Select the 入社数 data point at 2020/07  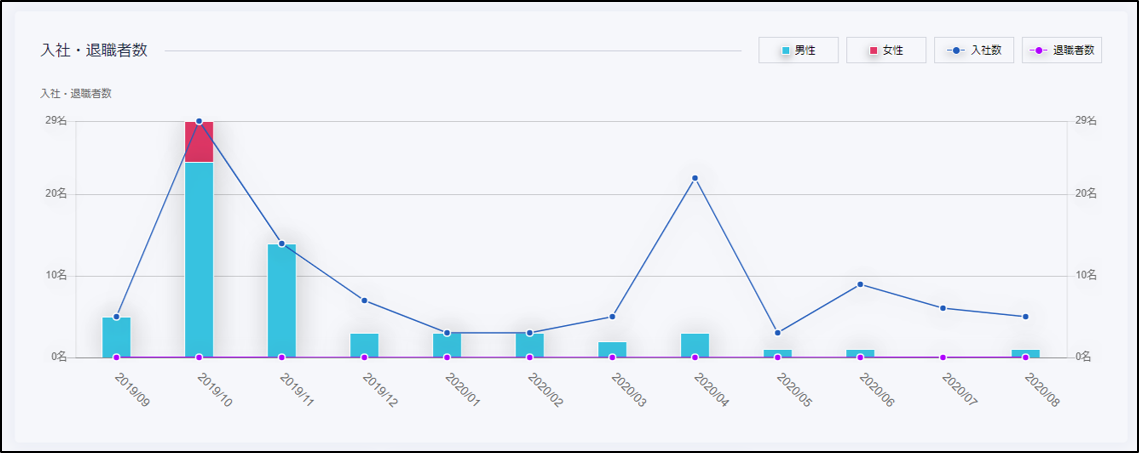(x=943, y=308)
